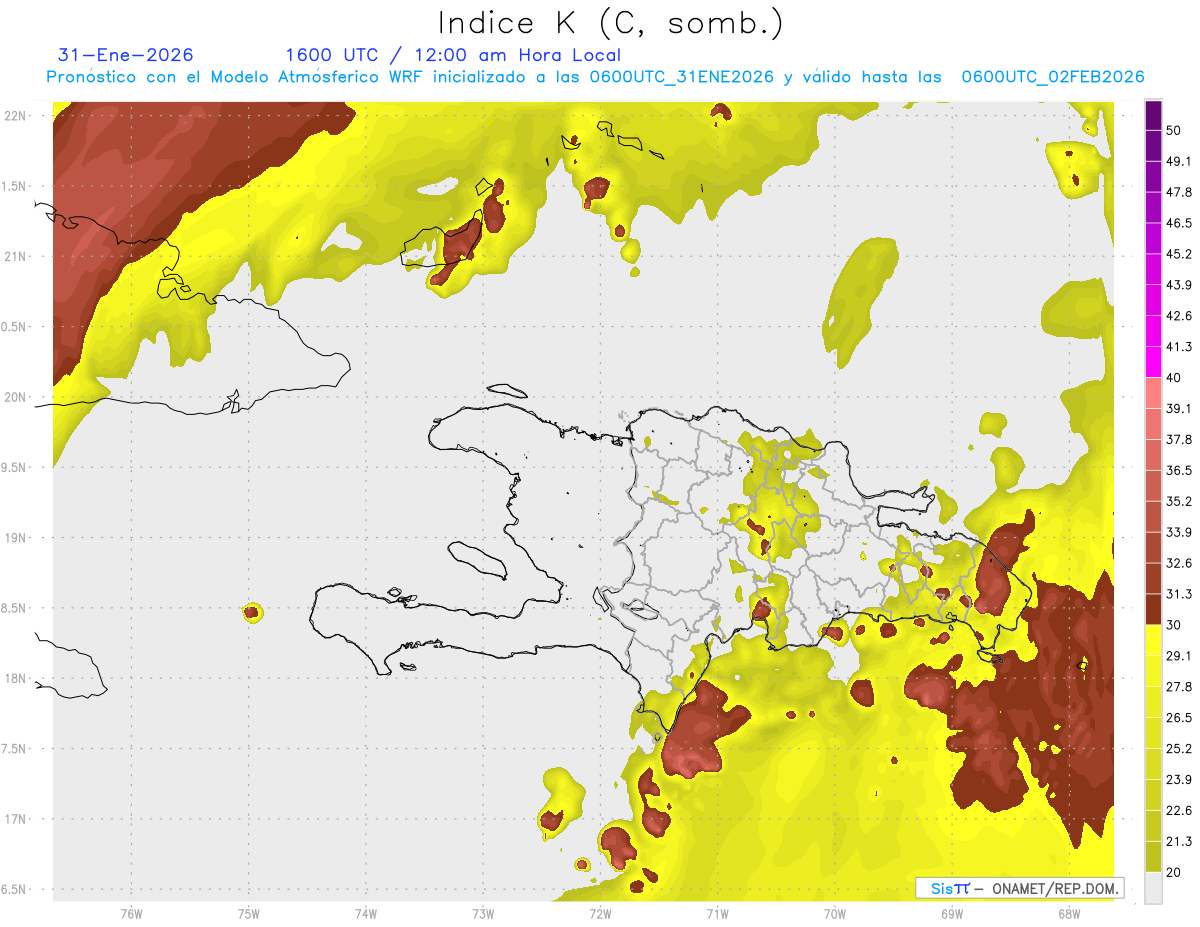Image resolution: width=1200 pixels, height=927 pixels.
Task: Click the time "1600 UTC / 12:00 am Hora Local"
Action: (453, 55)
